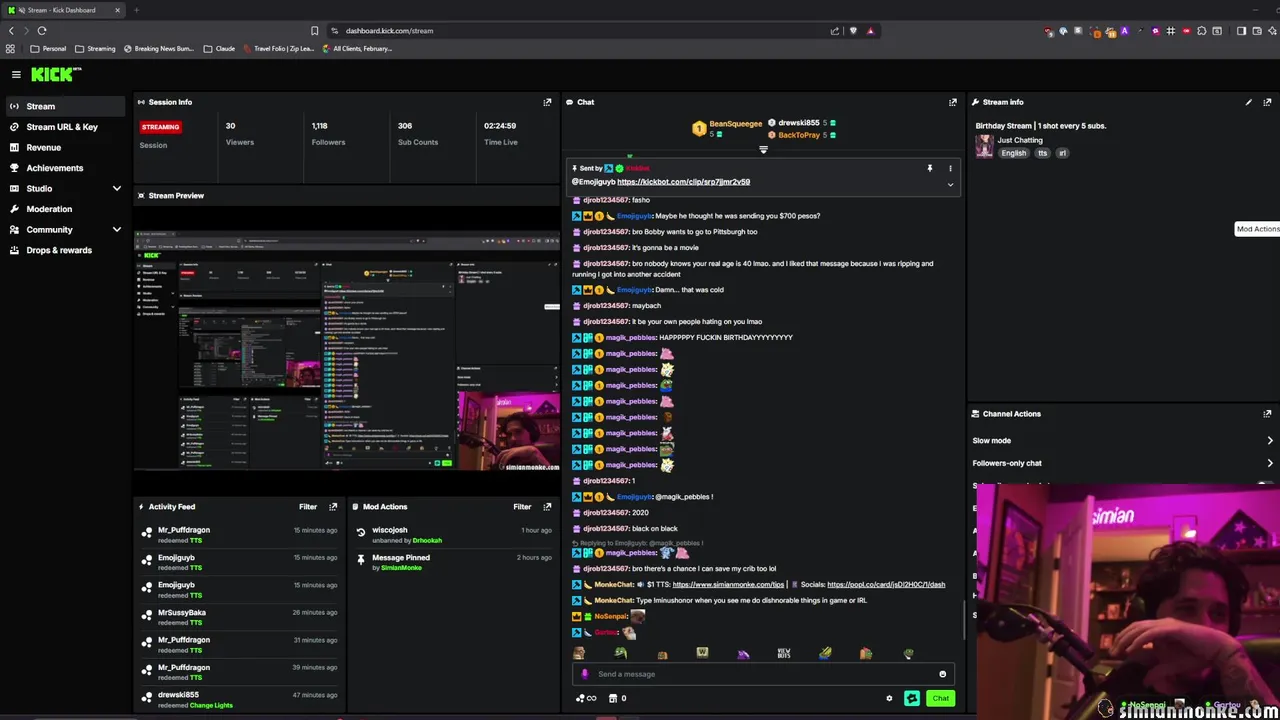This screenshot has height=720, width=1280.
Task: Open the simianmonke tips link
Action: point(728,585)
